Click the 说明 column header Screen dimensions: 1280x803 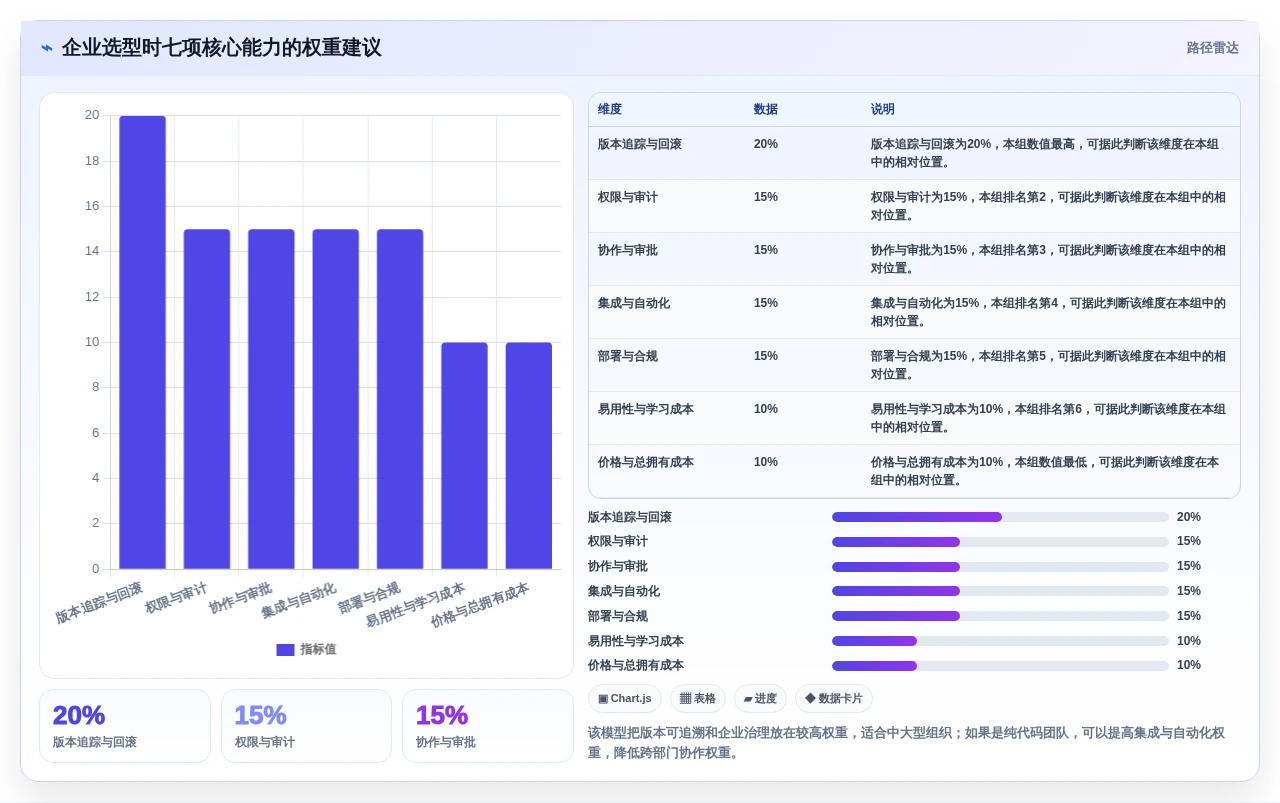[x=883, y=110]
